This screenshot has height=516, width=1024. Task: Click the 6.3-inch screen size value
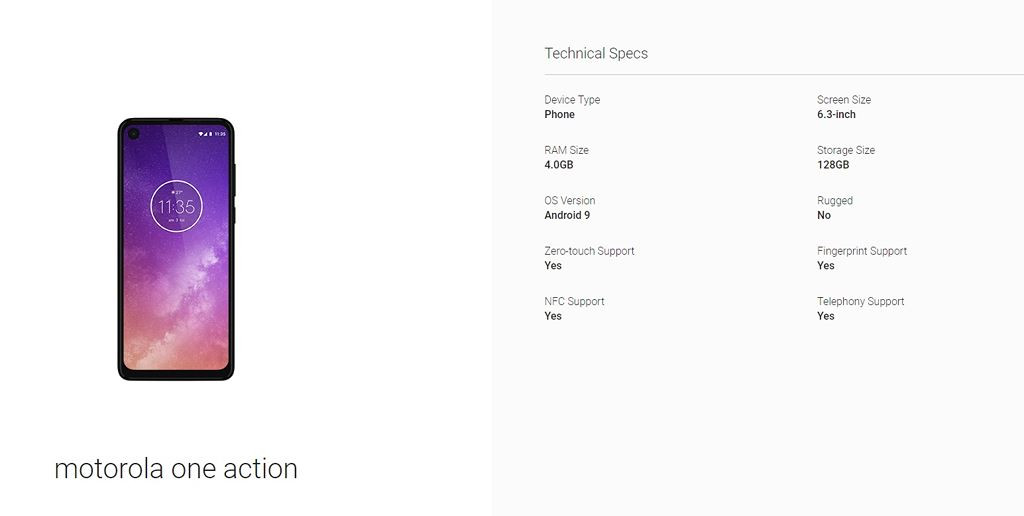coord(836,115)
